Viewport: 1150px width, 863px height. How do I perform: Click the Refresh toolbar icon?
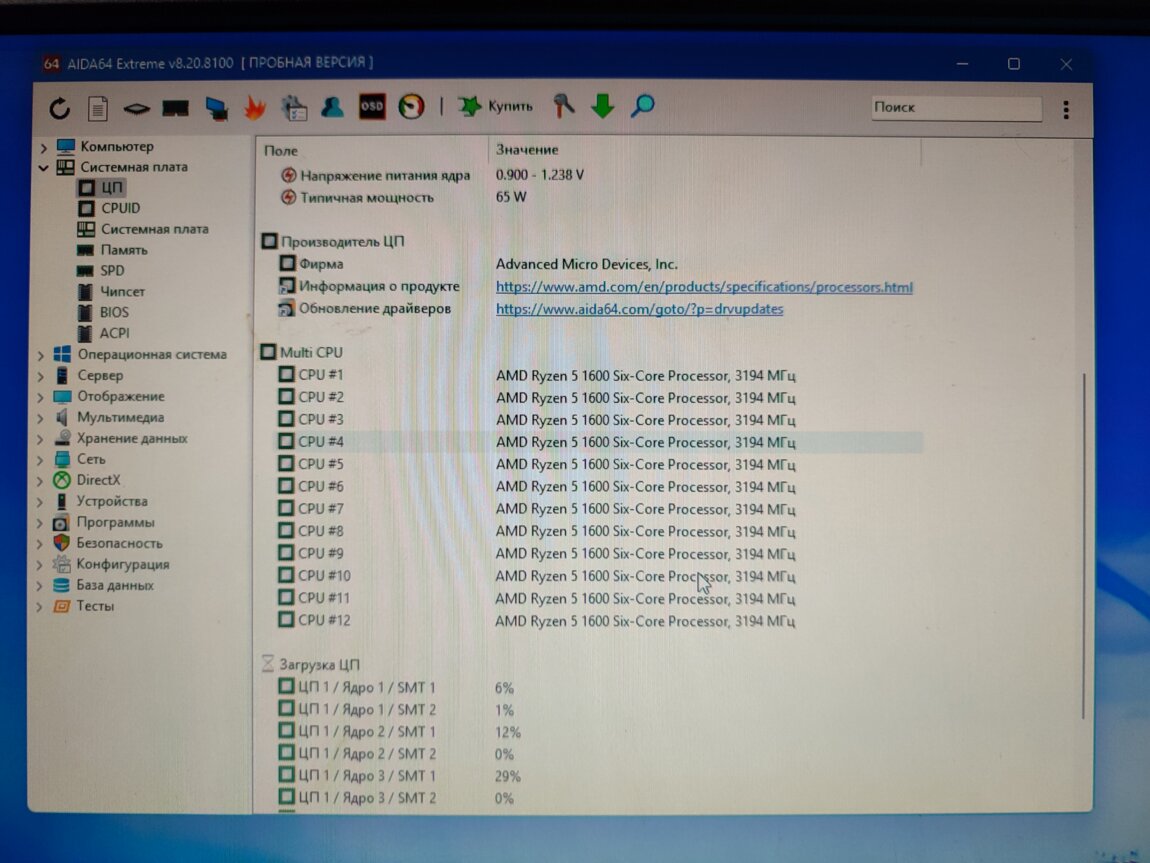click(x=60, y=108)
